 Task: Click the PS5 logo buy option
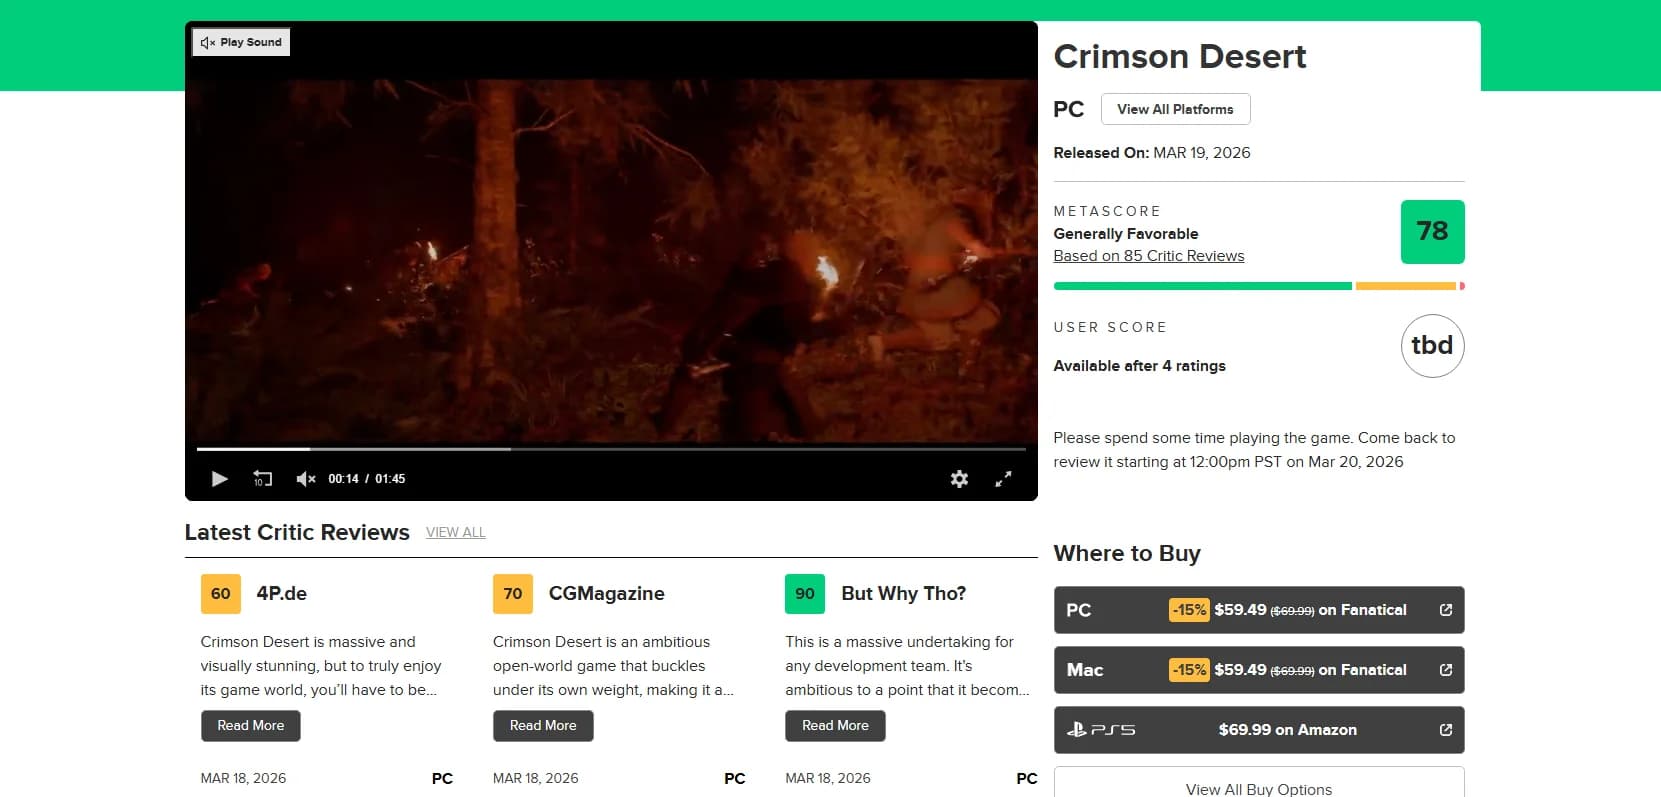coord(1101,730)
